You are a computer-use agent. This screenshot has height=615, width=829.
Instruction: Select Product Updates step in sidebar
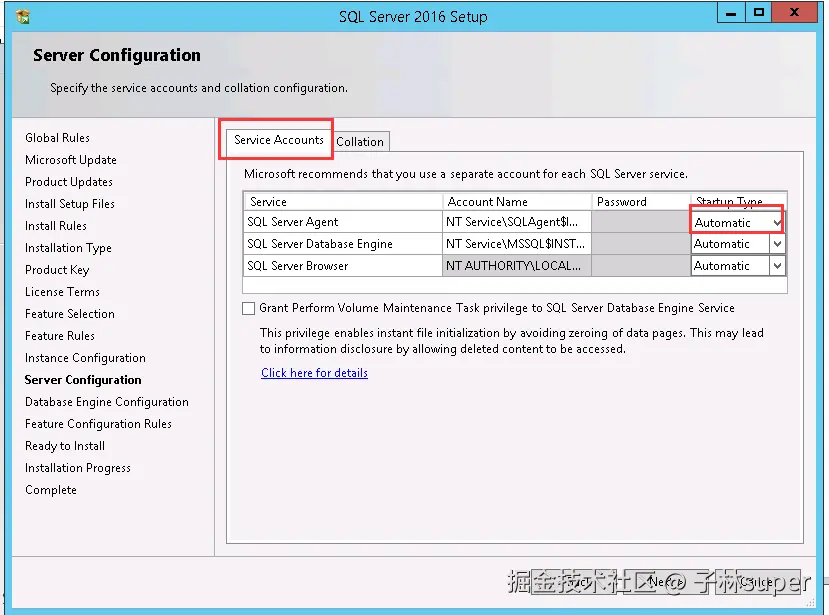point(69,182)
